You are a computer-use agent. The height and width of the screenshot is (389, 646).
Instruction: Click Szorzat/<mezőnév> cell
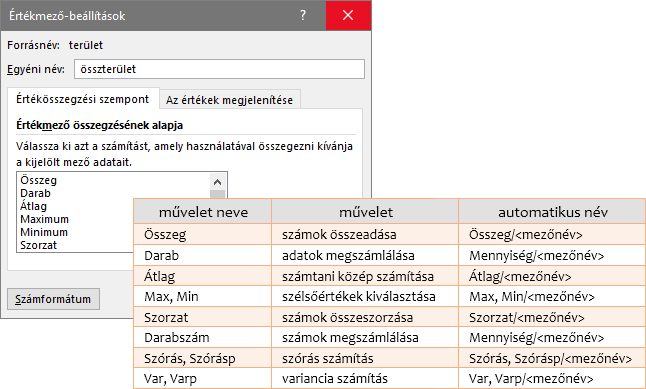[552, 317]
